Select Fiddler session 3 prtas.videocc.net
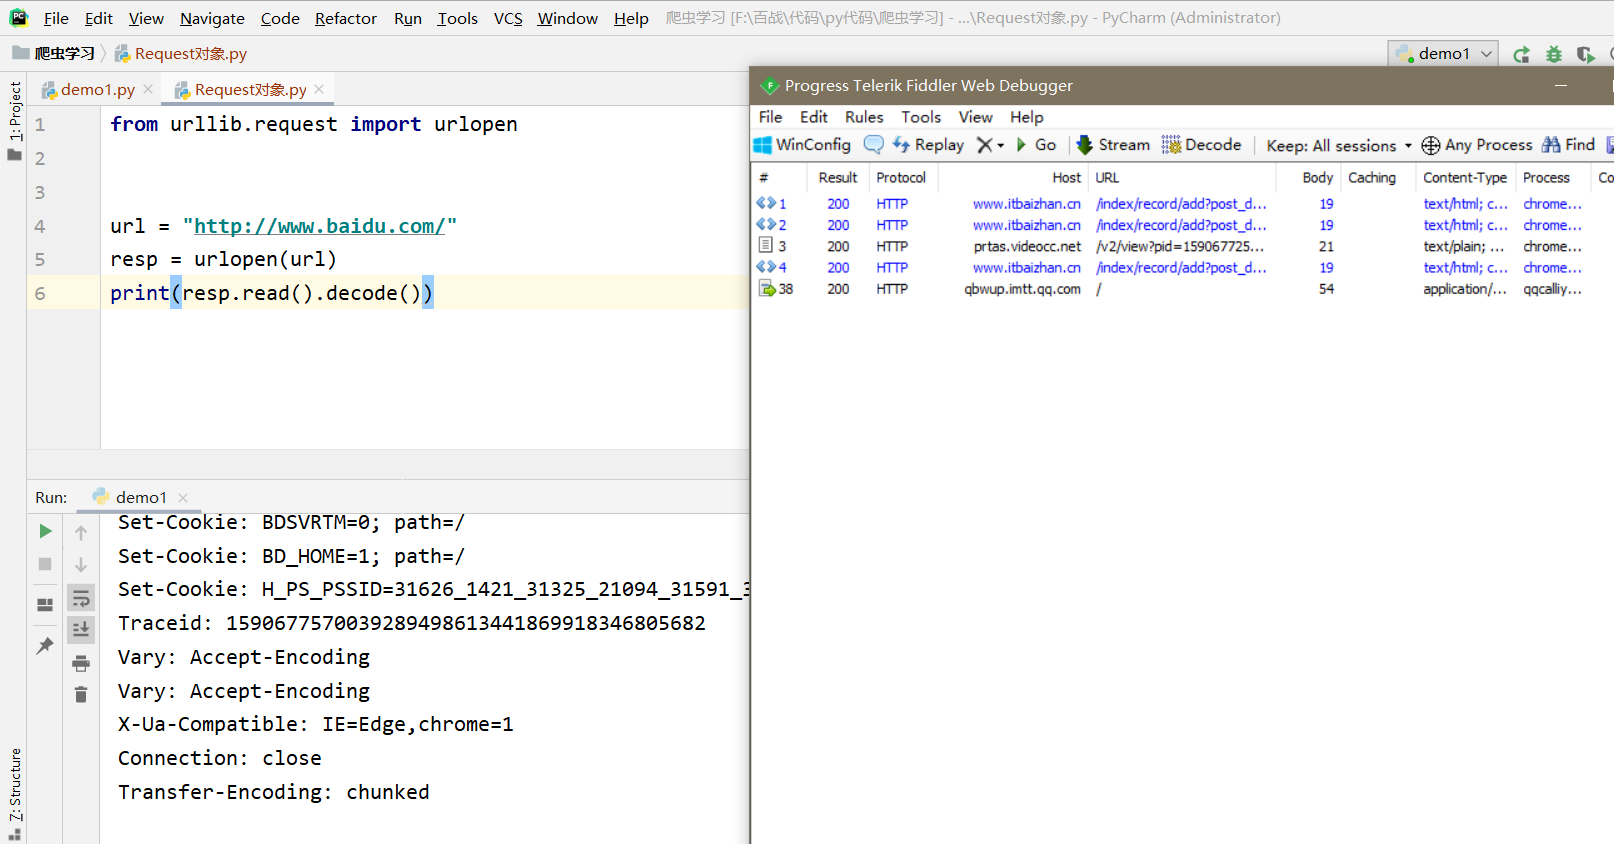The image size is (1614, 844). point(1182,246)
